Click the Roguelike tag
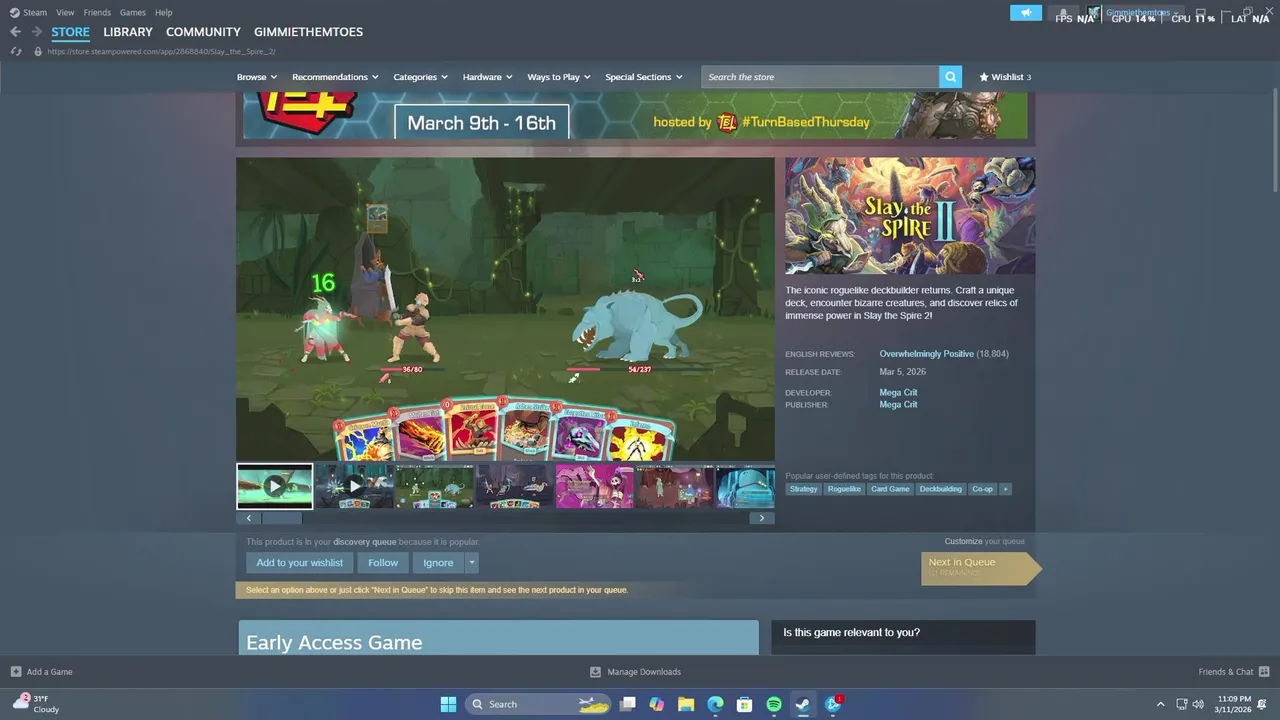This screenshot has height=720, width=1280. (x=844, y=489)
